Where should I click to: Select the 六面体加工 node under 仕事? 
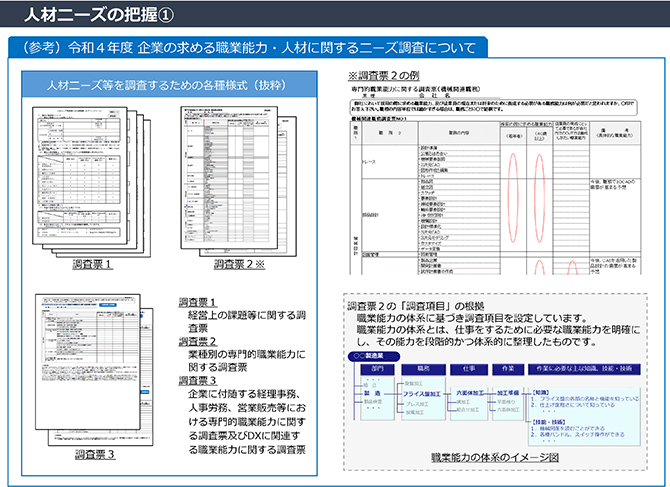click(470, 393)
